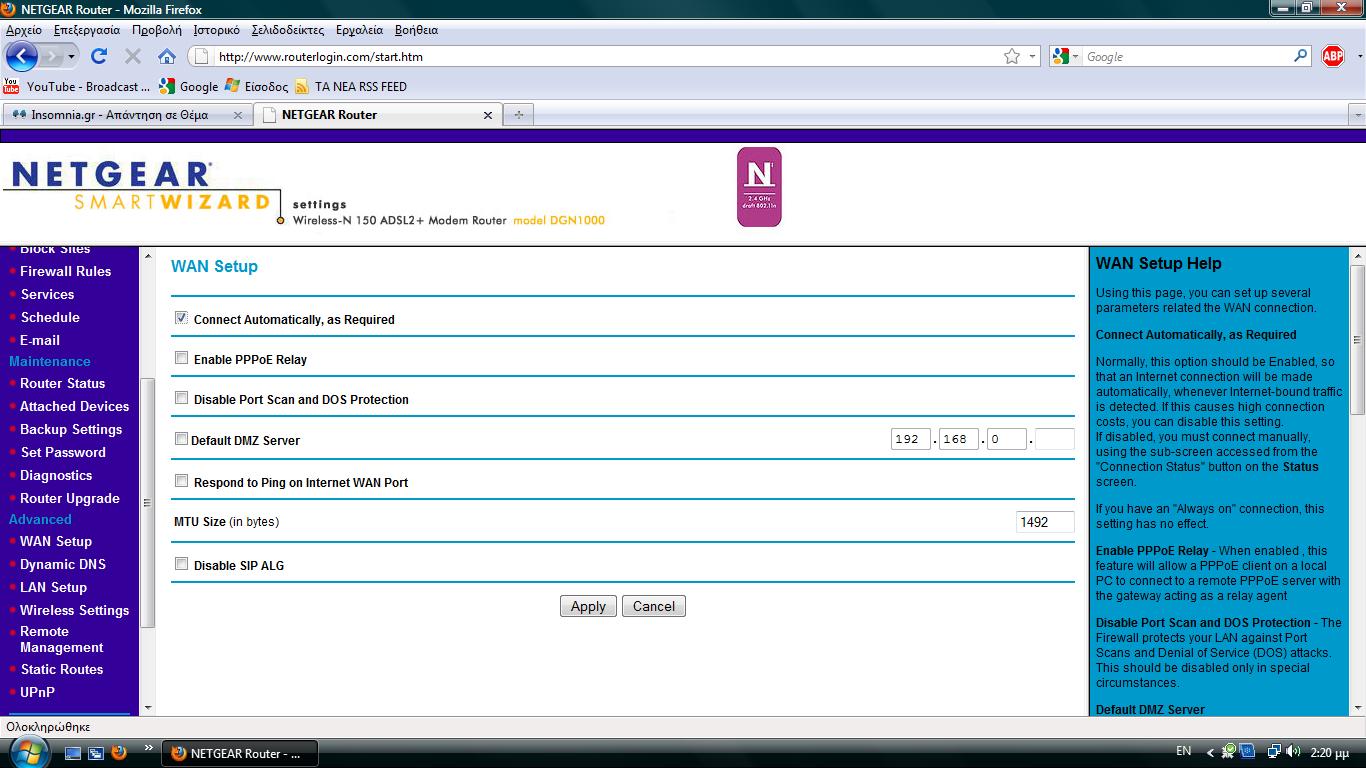Click the Stop loading X icon
The width and height of the screenshot is (1366, 768).
pos(132,56)
